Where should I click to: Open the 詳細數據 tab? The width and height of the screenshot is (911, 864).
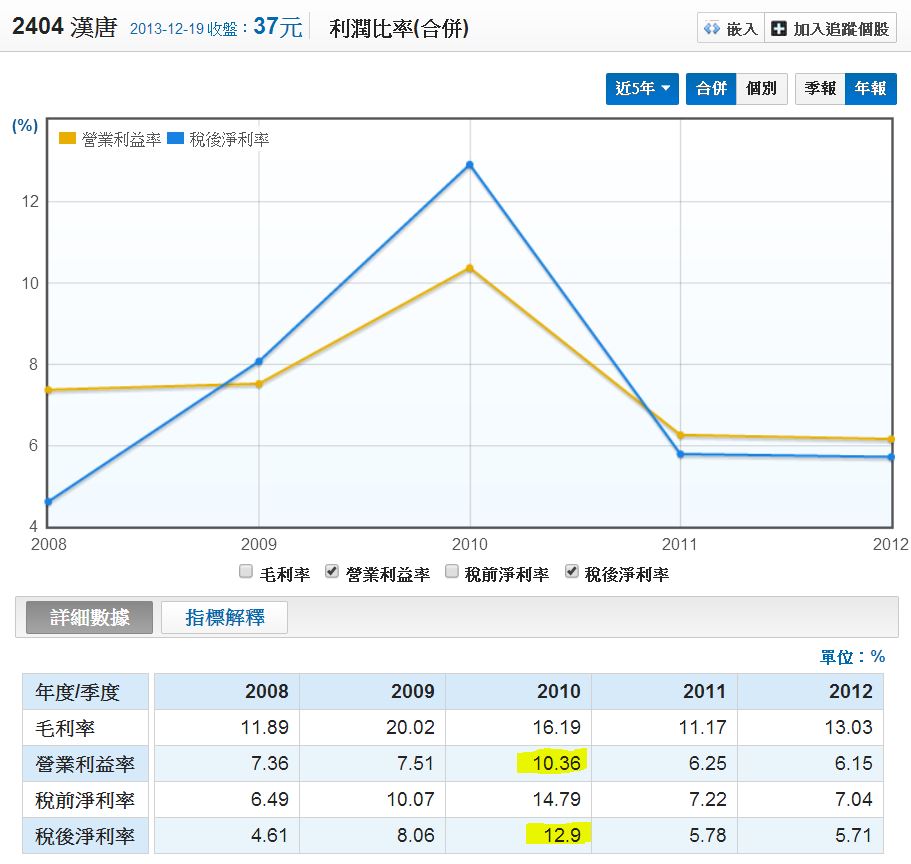(x=90, y=617)
